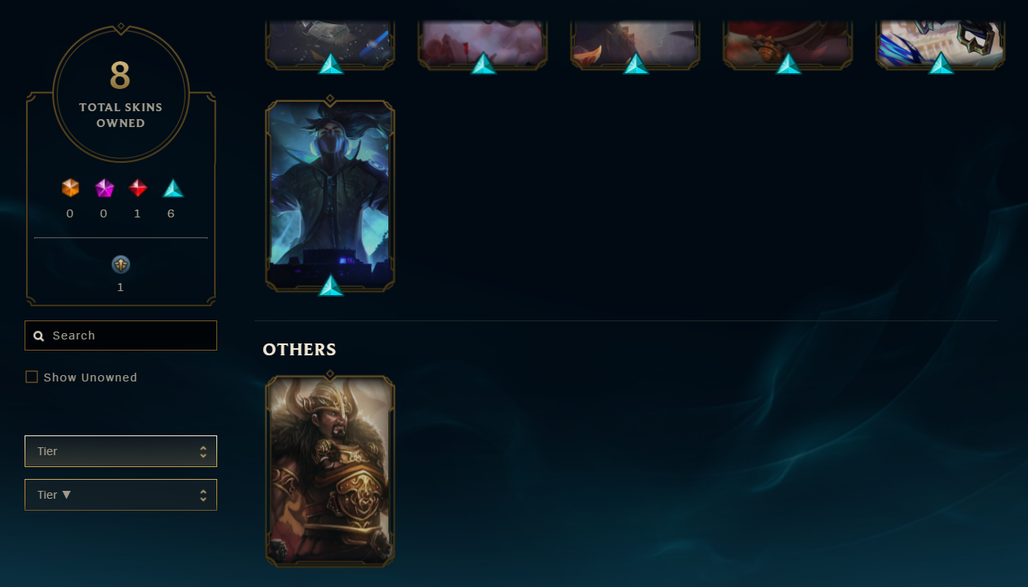The image size is (1028, 587).
Task: Select the last skin card in top row
Action: click(x=940, y=43)
